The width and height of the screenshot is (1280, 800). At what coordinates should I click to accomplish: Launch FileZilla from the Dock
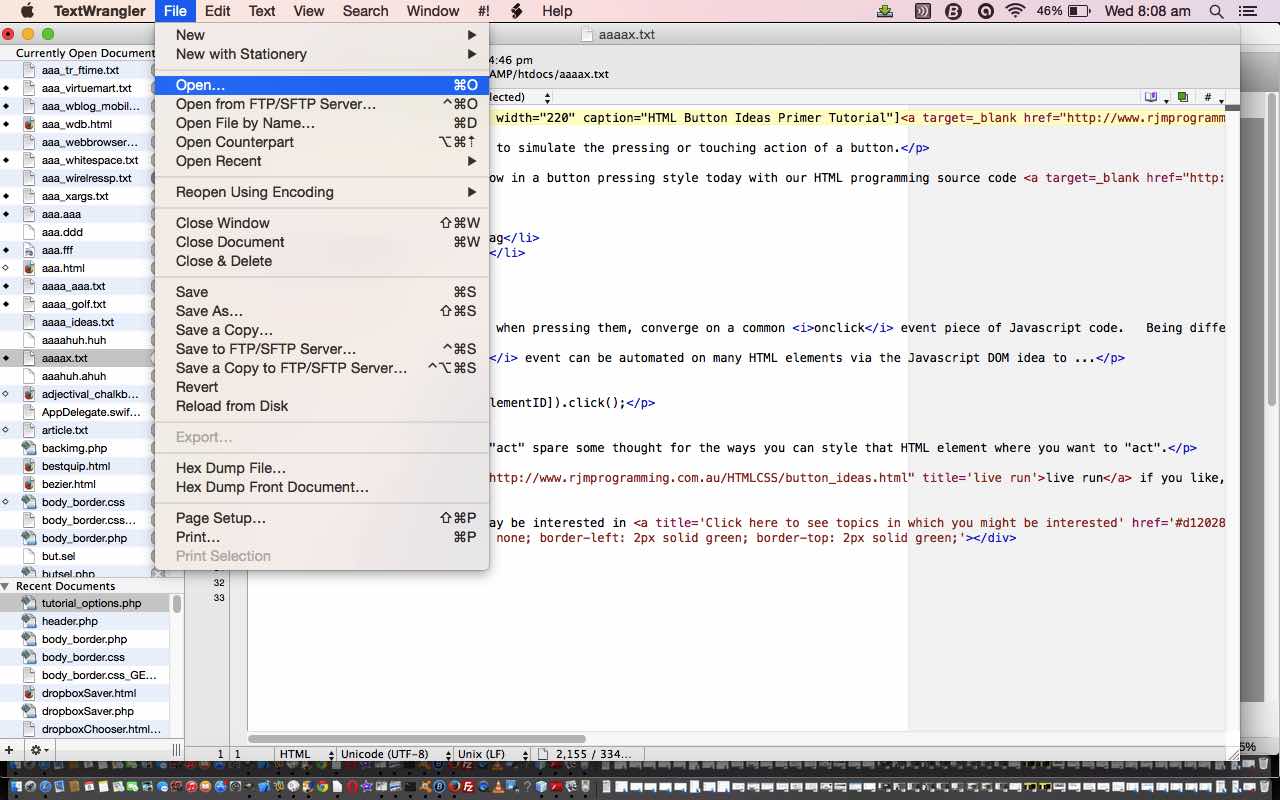(468, 788)
